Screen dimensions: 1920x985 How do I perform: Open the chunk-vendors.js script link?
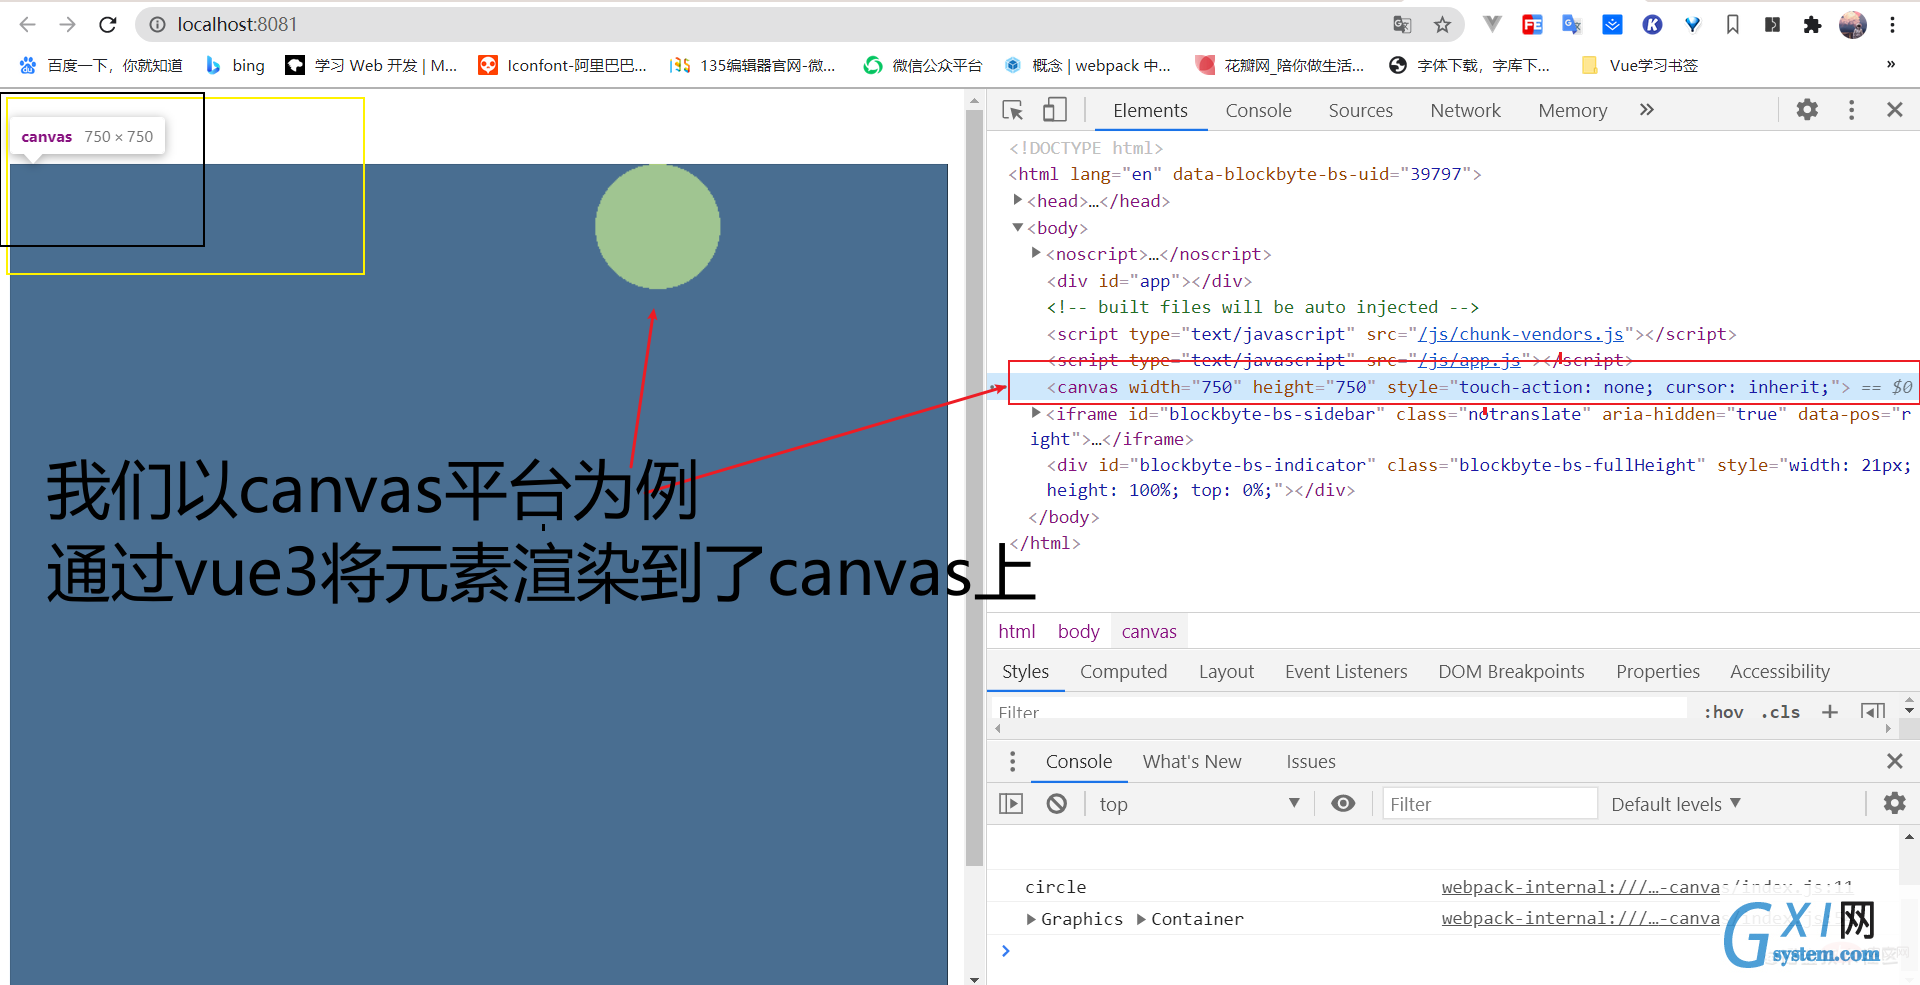1520,334
